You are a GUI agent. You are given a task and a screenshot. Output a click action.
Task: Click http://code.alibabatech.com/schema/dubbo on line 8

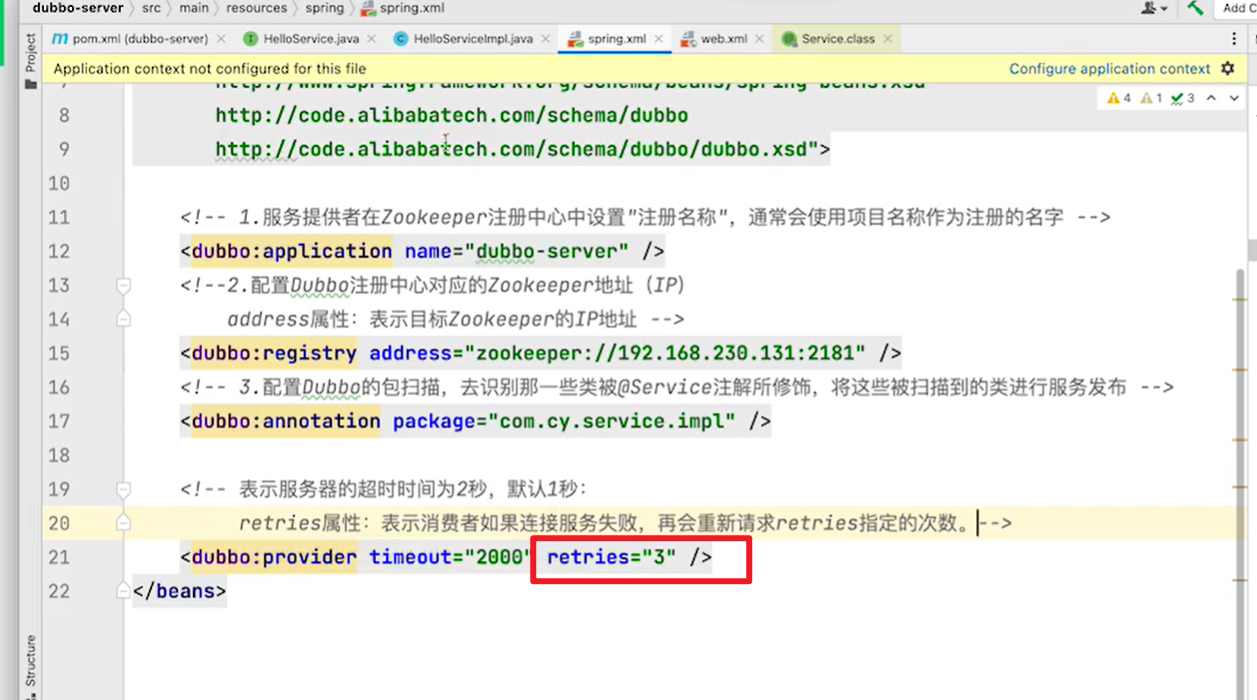click(x=451, y=115)
